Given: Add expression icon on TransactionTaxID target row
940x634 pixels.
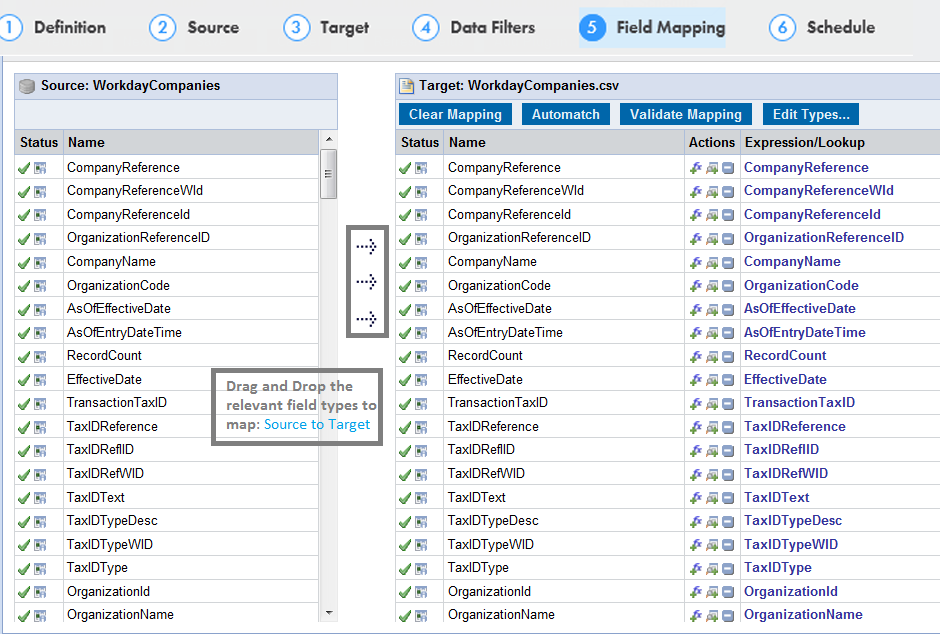Looking at the screenshot, I should [x=696, y=404].
